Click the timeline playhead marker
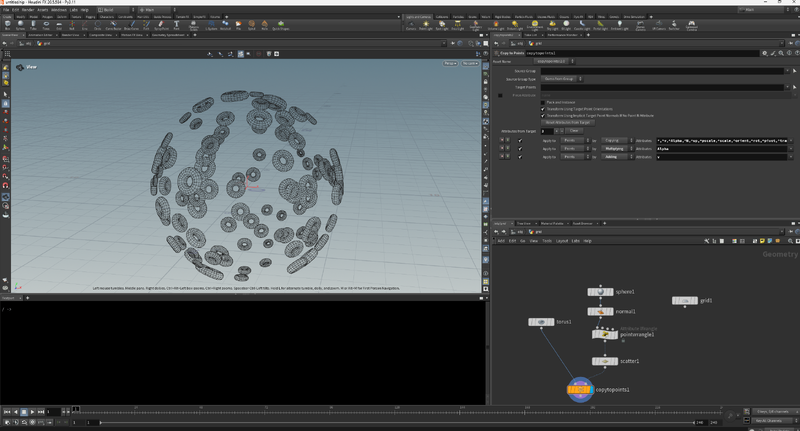This screenshot has height=431, width=800. click(x=76, y=409)
